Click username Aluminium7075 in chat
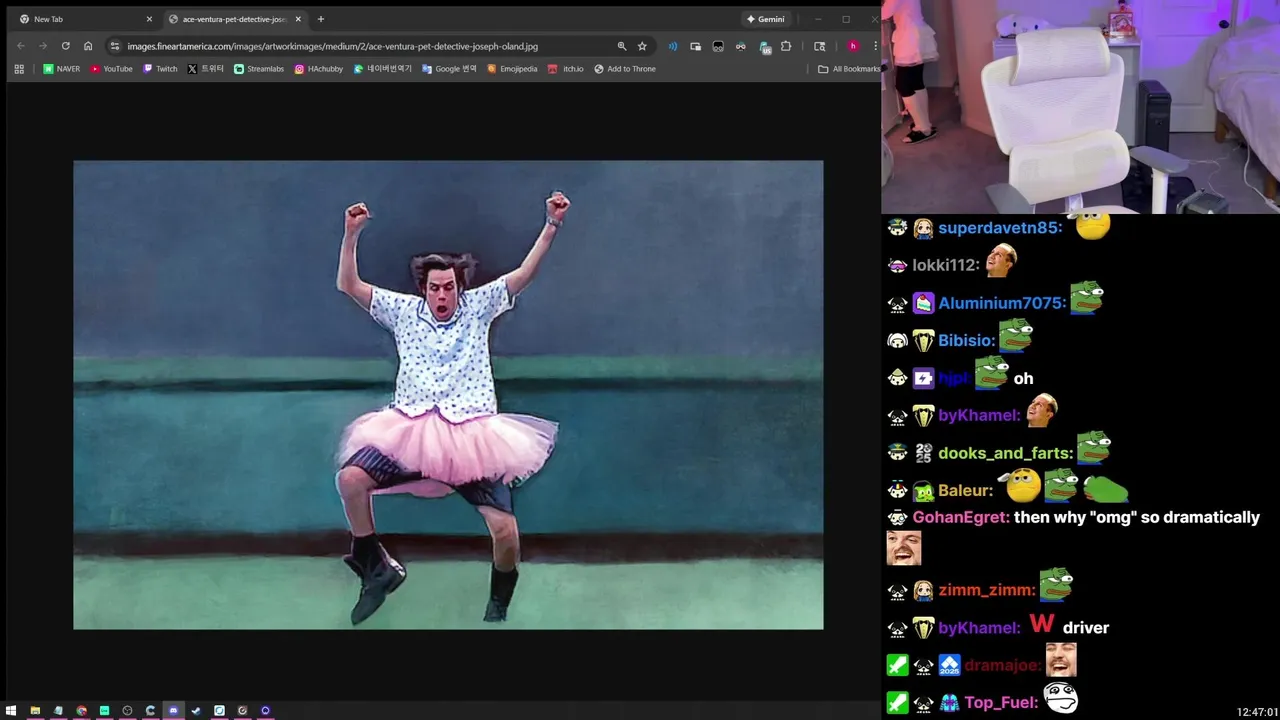This screenshot has height=720, width=1280. [x=1002, y=303]
